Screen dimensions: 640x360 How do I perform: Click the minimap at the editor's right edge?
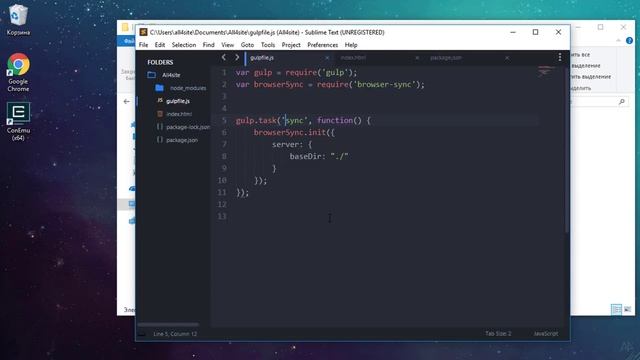[x=547, y=72]
